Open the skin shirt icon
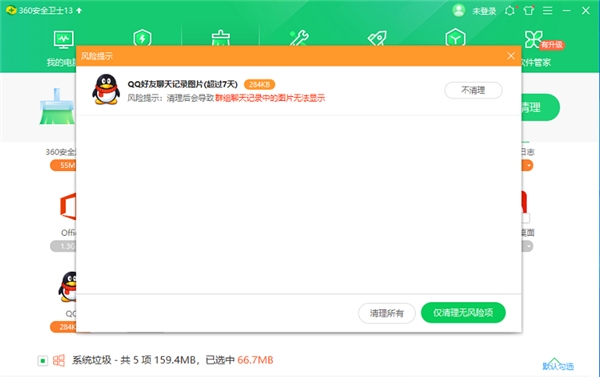The height and width of the screenshot is (377, 600). point(529,10)
